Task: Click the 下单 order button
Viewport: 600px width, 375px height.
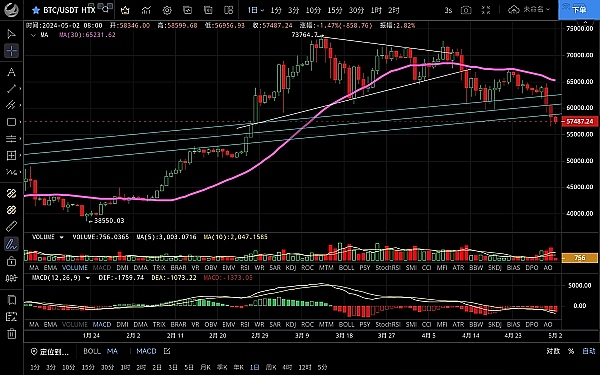Action: coord(579,10)
